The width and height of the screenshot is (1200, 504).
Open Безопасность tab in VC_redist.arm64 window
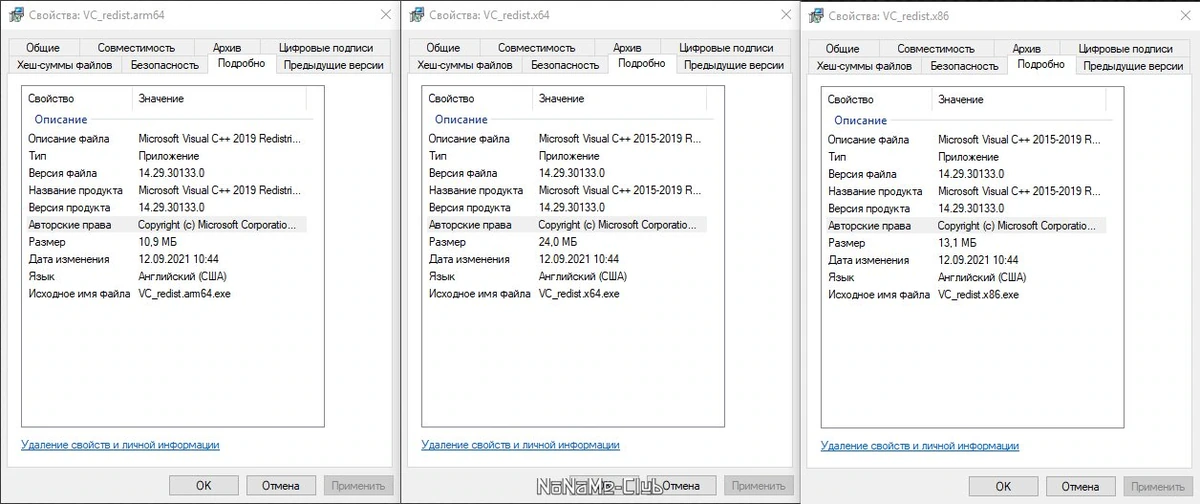tap(164, 65)
